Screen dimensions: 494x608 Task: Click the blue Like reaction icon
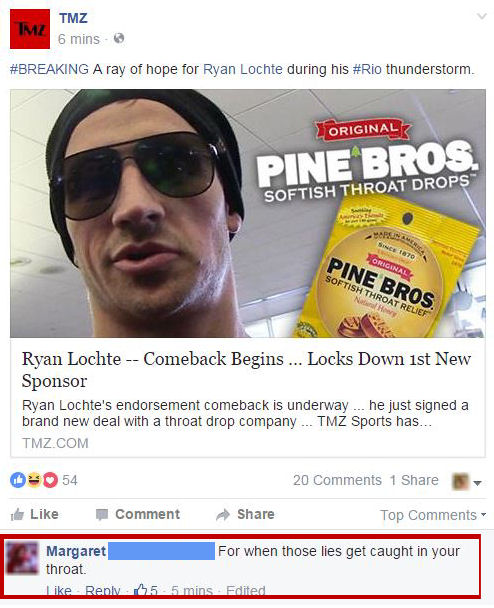point(18,480)
